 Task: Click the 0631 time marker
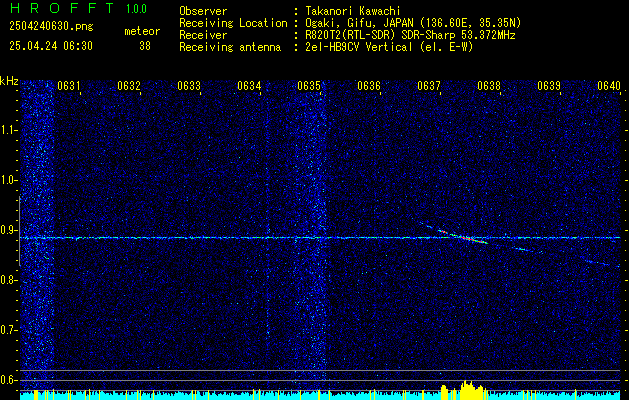tap(69, 86)
